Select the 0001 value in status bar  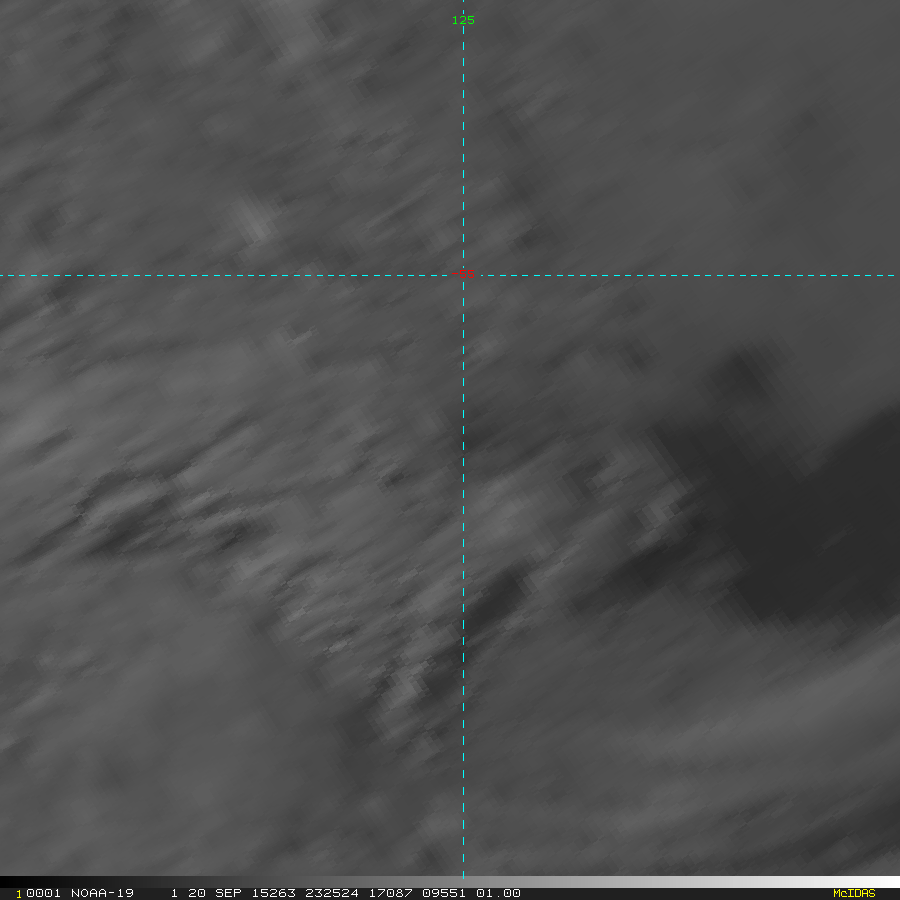pos(44,893)
